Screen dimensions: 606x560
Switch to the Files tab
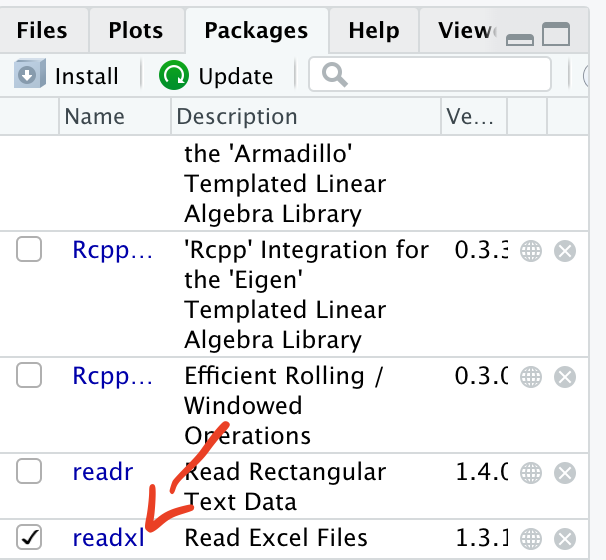pyautogui.click(x=42, y=30)
